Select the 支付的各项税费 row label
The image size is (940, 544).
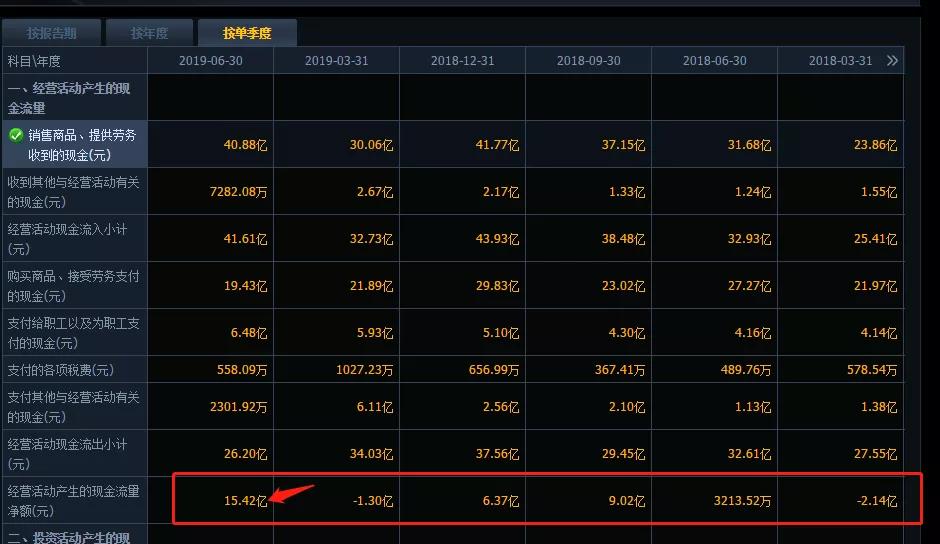click(60, 370)
